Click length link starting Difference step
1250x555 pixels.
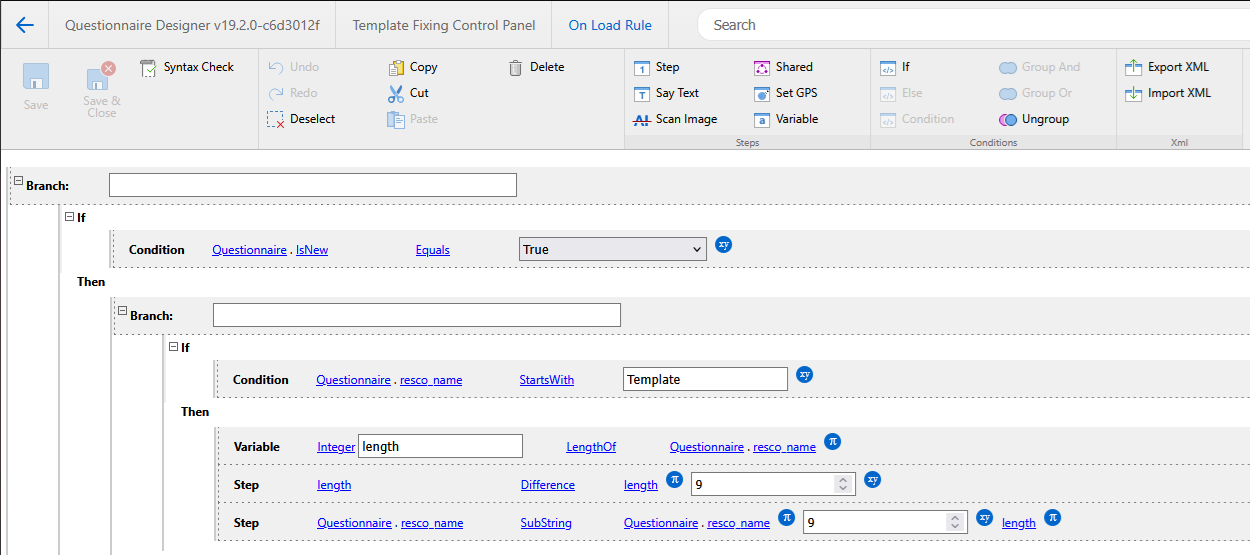[x=334, y=485]
